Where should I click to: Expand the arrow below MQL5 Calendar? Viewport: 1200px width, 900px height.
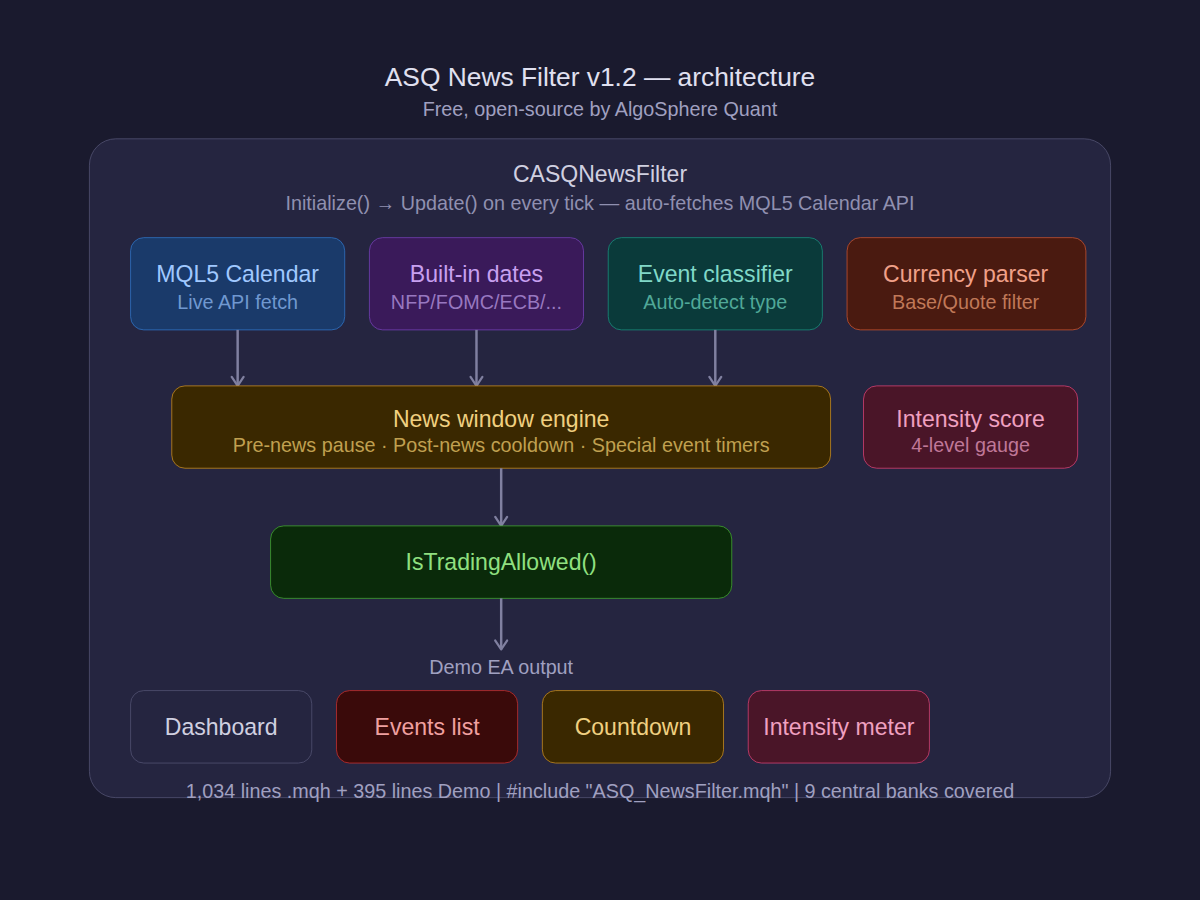237,356
